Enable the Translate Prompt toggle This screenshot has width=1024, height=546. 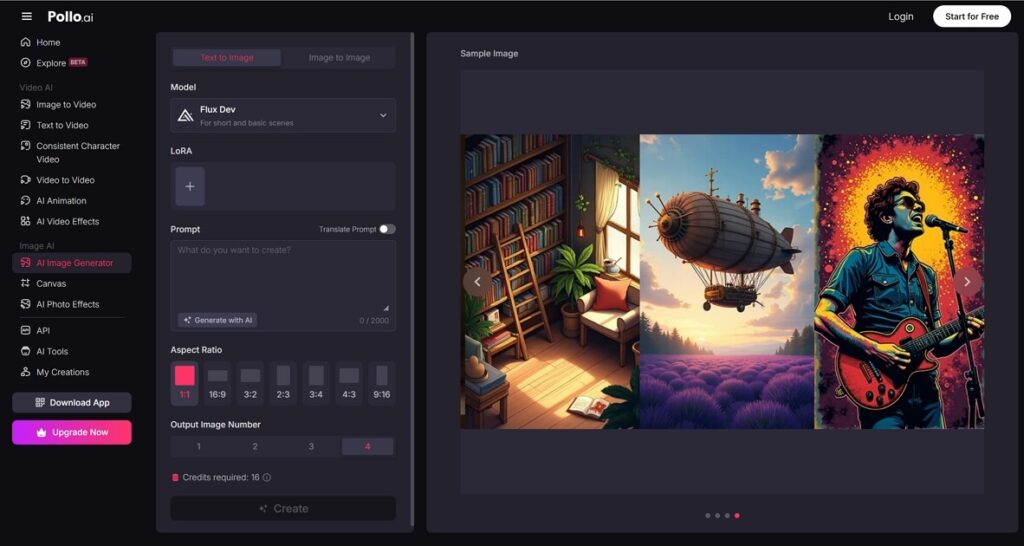click(386, 229)
